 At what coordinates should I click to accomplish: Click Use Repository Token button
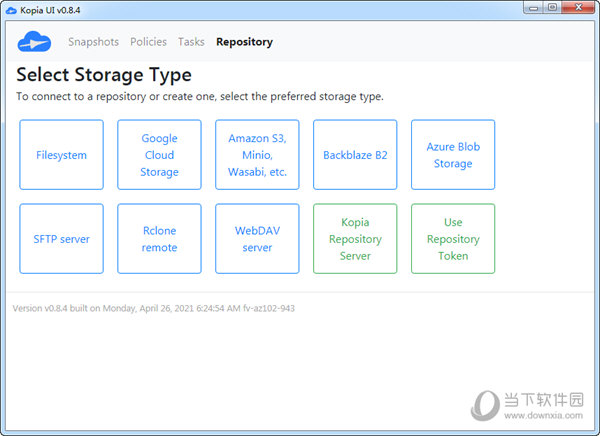(453, 238)
